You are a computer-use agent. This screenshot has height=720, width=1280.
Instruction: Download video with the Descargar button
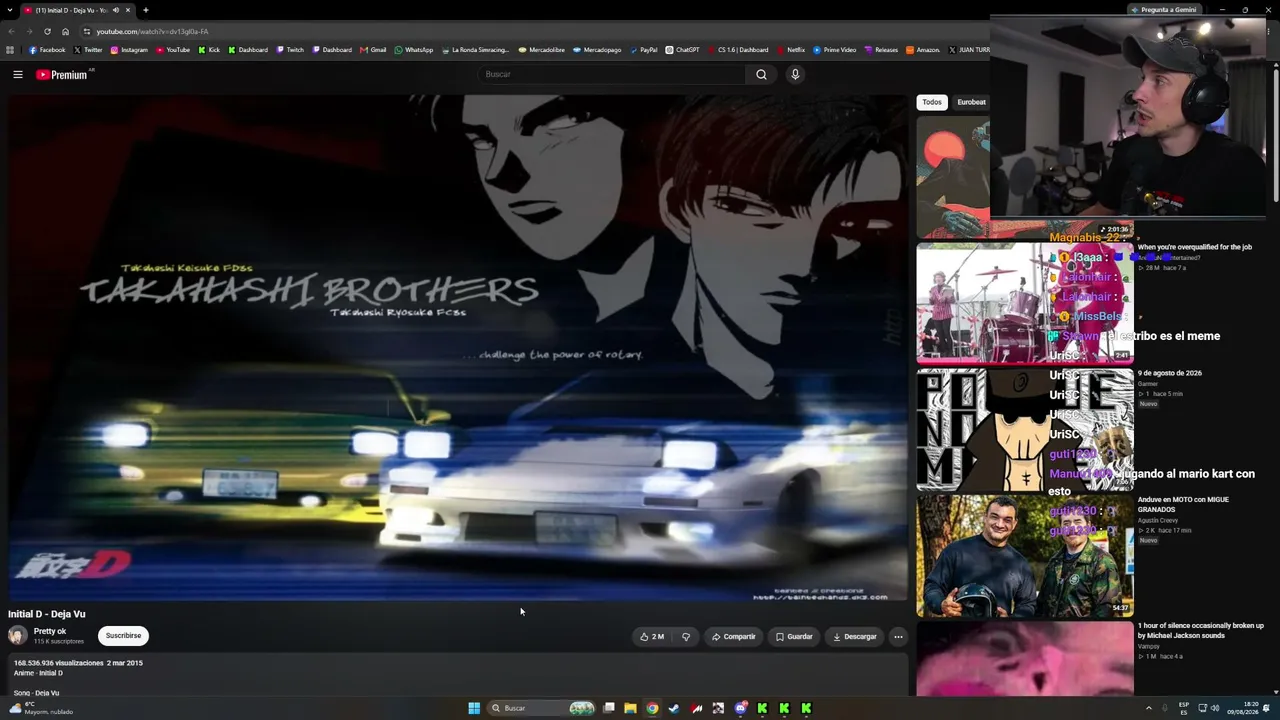point(855,637)
